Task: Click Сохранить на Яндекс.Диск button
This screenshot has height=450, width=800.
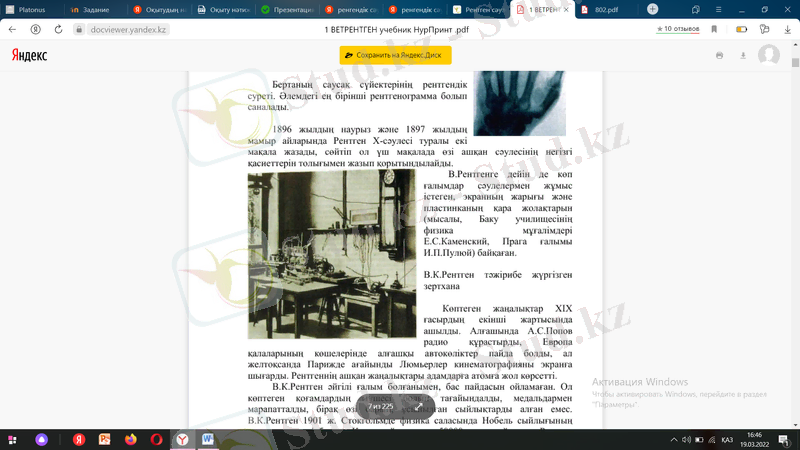Action: tap(395, 56)
